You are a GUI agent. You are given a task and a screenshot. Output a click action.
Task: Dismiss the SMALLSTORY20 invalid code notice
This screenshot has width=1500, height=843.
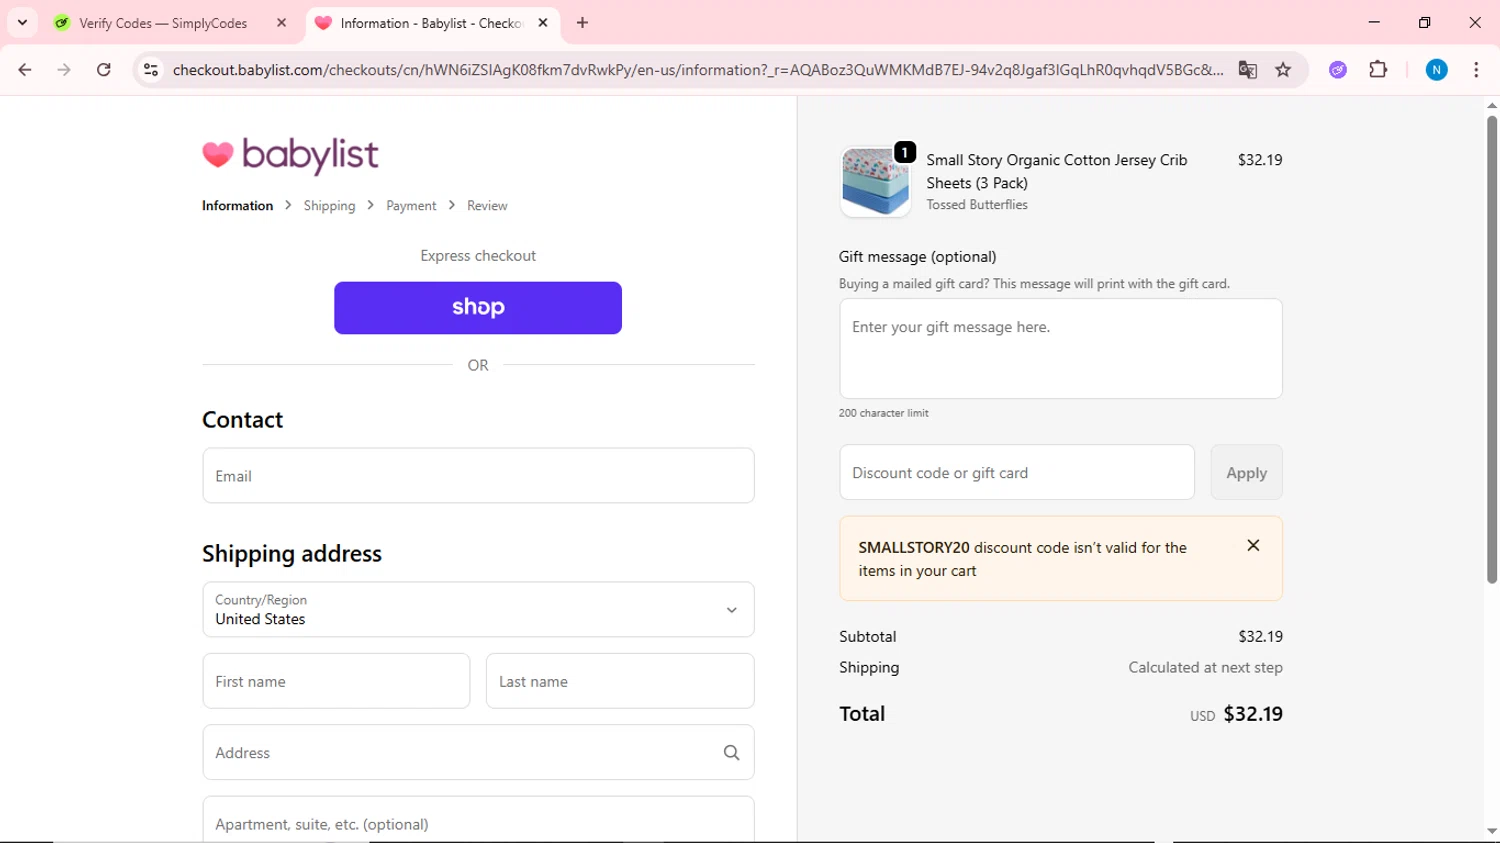tap(1253, 546)
